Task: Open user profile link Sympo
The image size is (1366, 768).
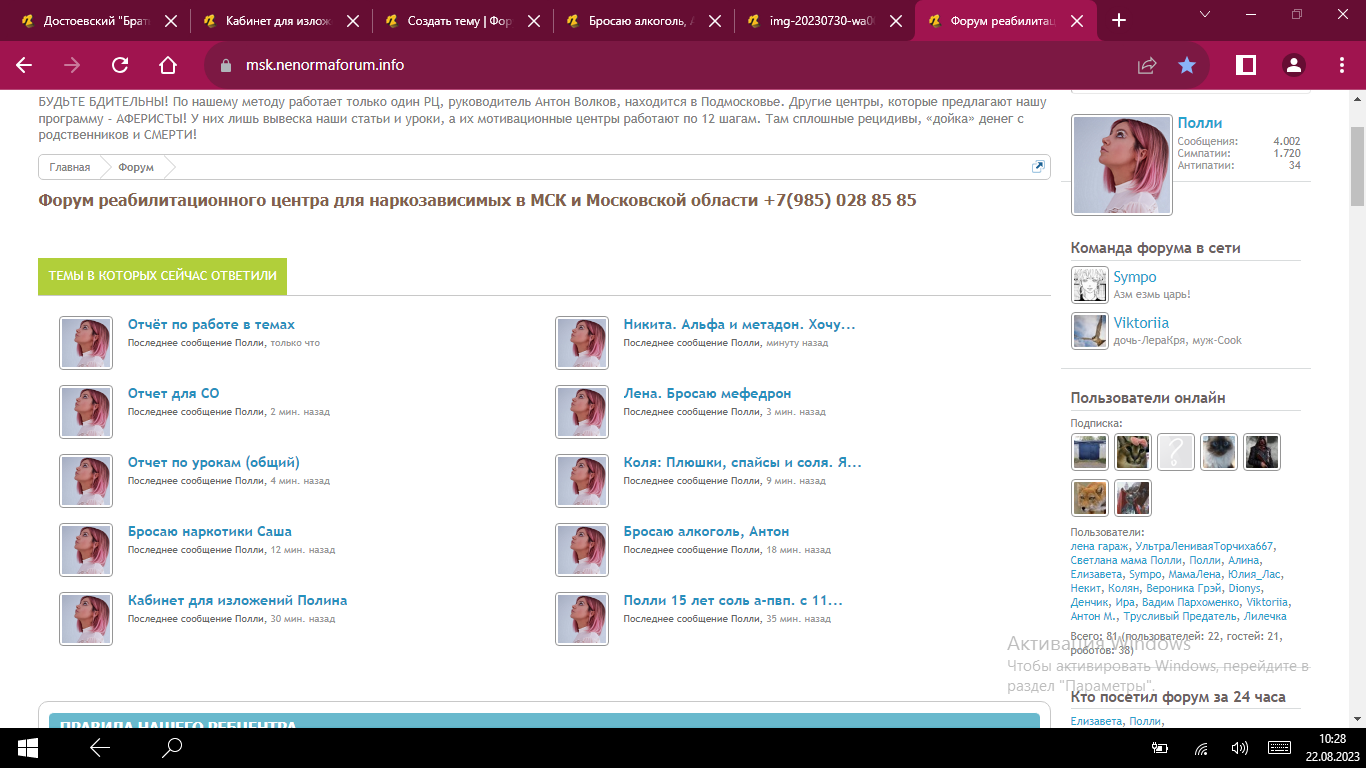Action: click(1135, 277)
